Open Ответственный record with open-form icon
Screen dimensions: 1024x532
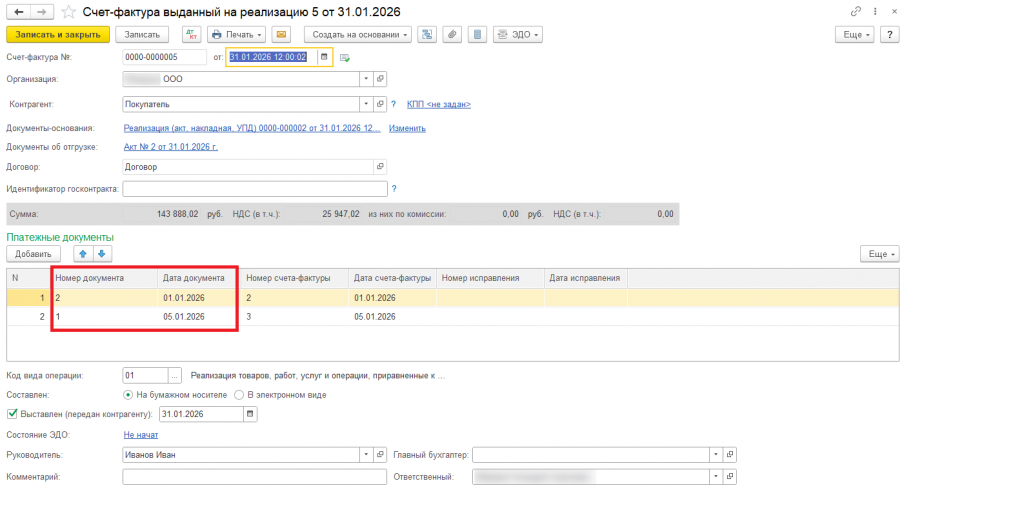coord(730,477)
